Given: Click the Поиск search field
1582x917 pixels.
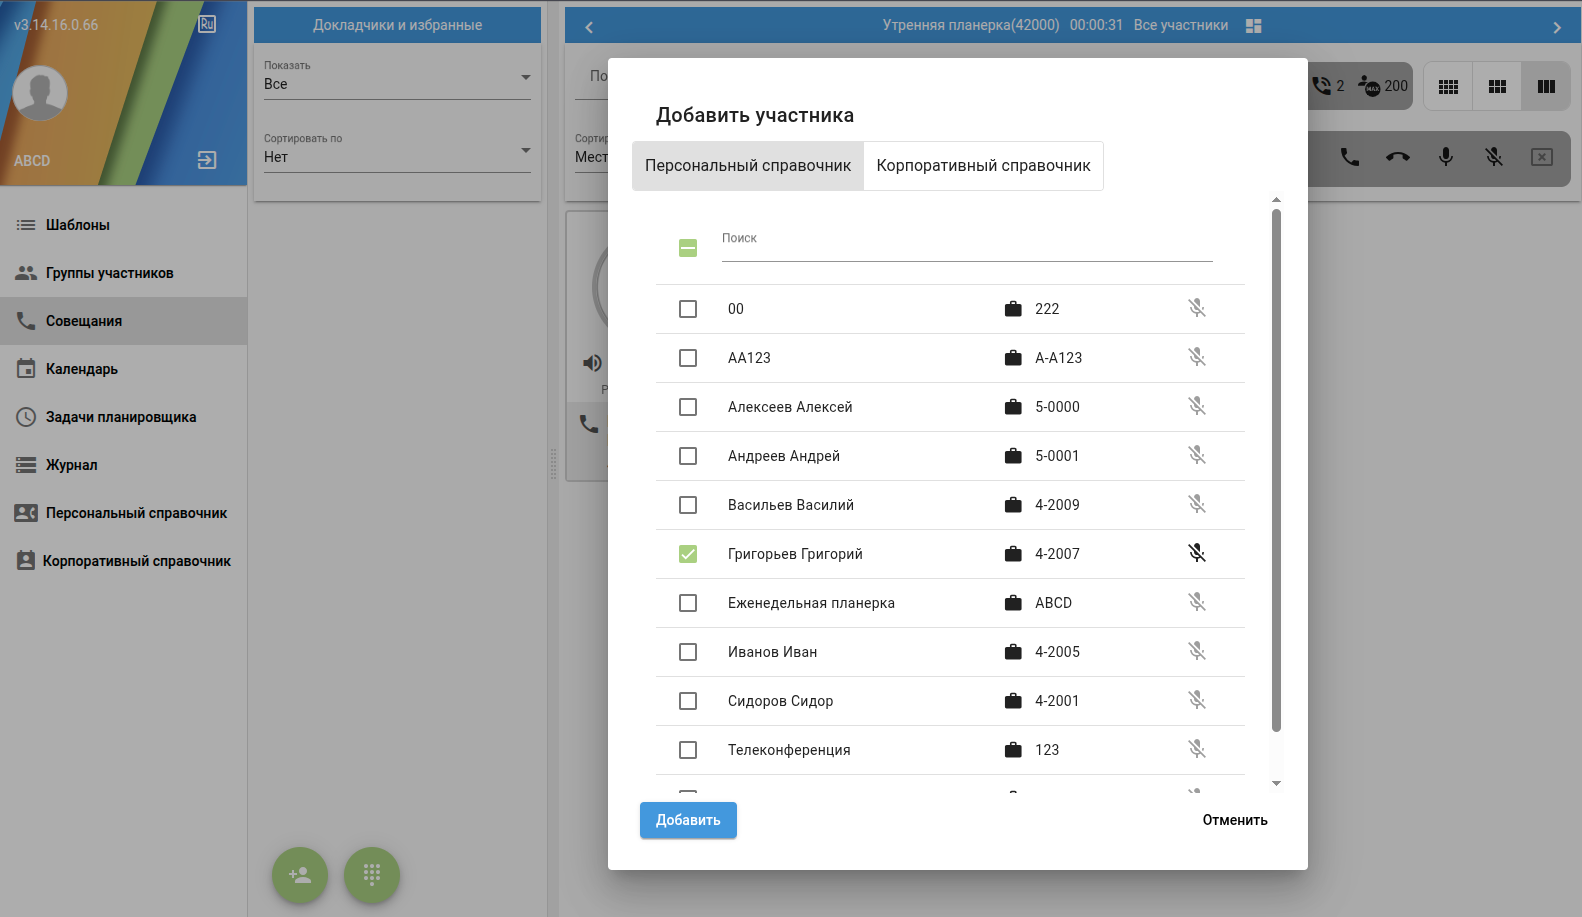Looking at the screenshot, I should click(x=966, y=248).
